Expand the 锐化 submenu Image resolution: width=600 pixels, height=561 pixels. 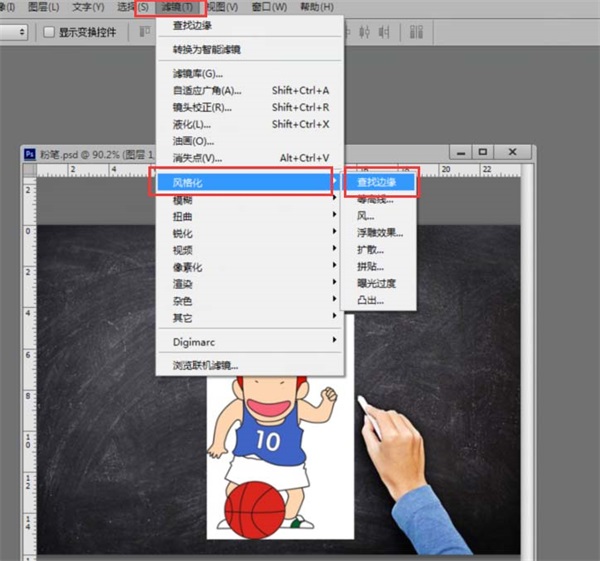pos(250,233)
